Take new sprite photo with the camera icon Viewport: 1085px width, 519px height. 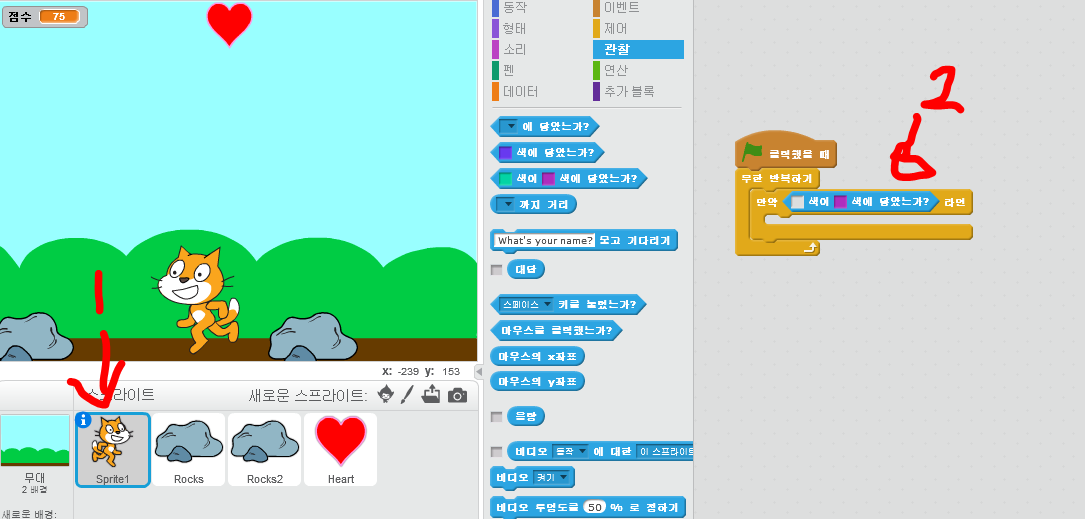(x=457, y=395)
